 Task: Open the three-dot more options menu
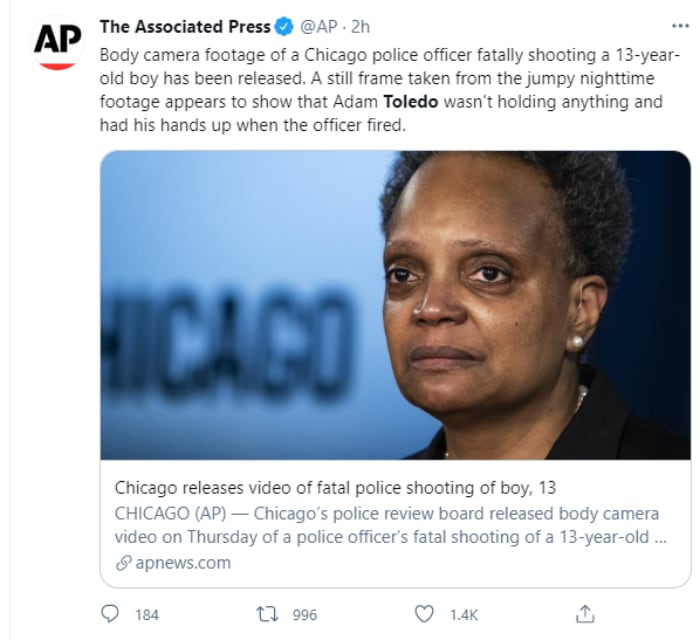point(680,26)
